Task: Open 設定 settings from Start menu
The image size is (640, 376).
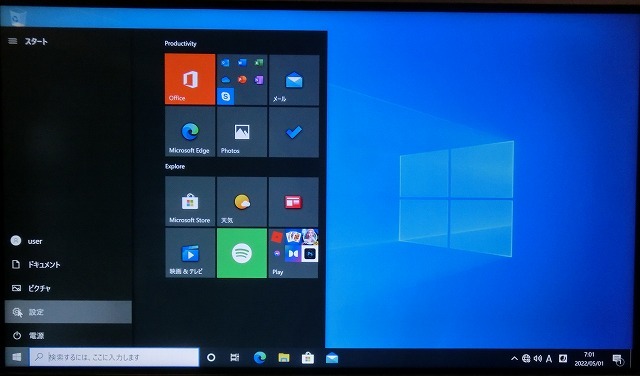Action: 68,312
